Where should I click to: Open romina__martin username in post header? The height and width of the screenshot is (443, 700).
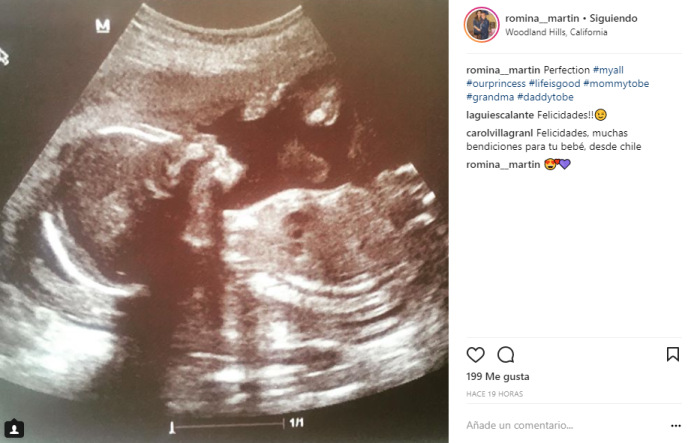[542, 18]
